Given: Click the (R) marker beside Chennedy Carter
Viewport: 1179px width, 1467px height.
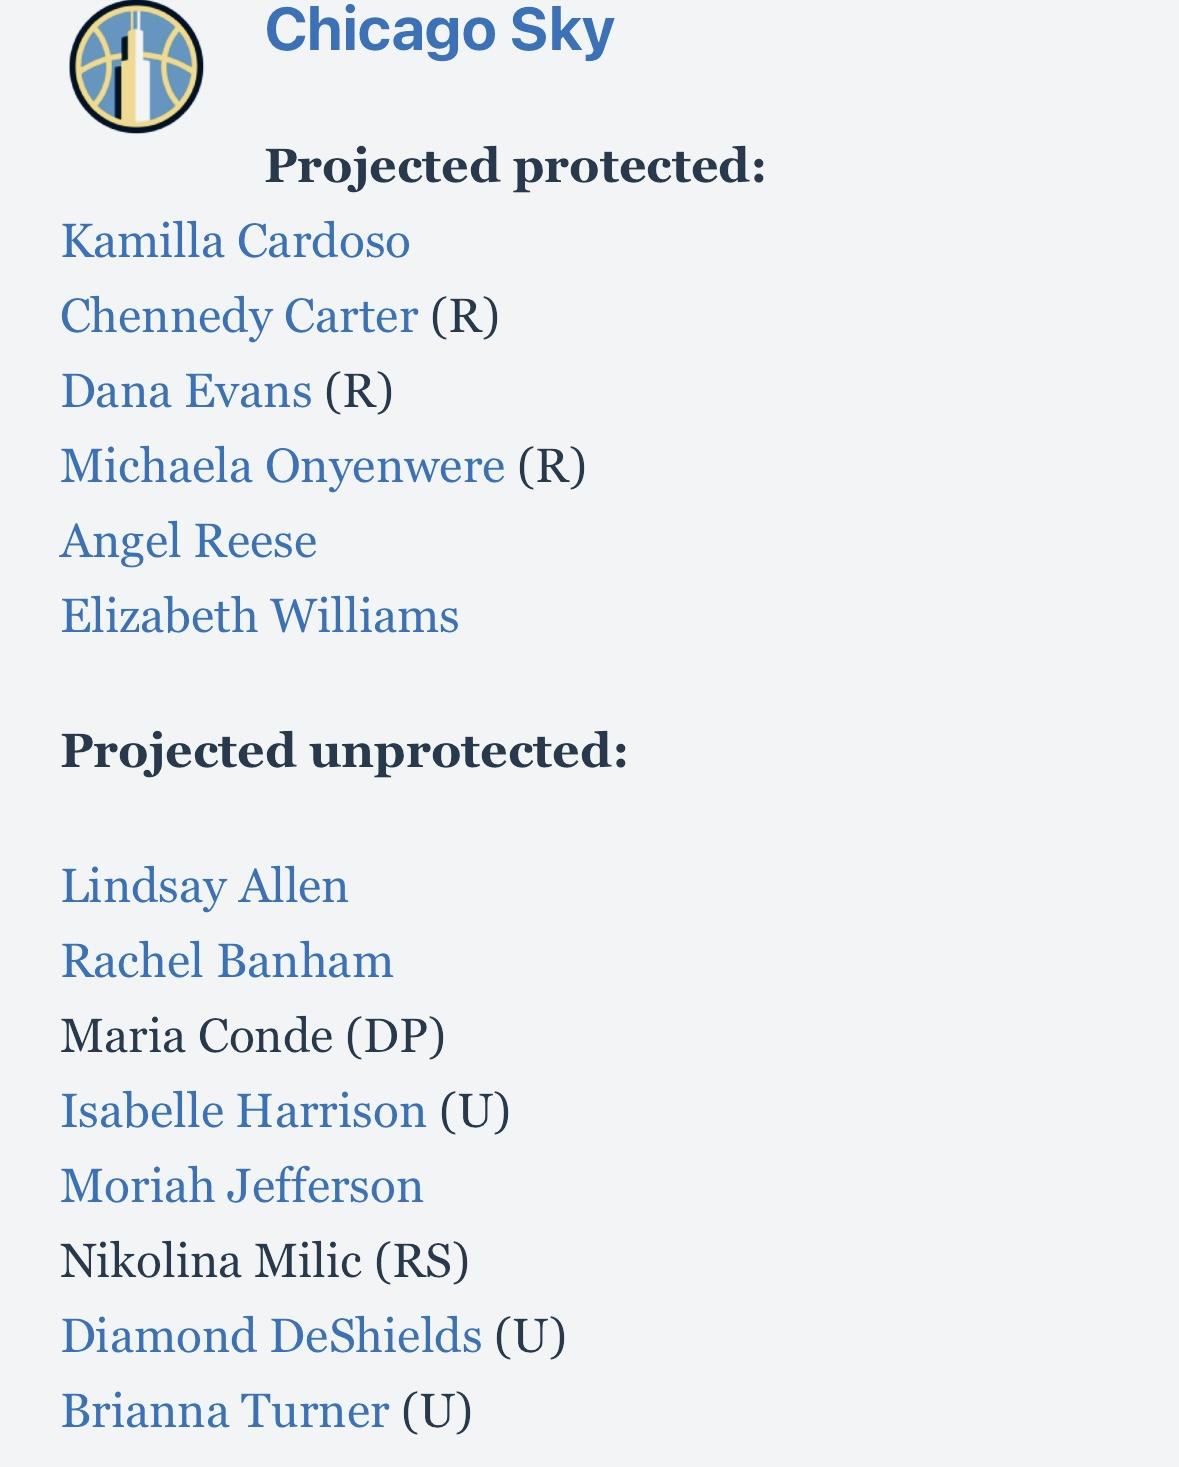Looking at the screenshot, I should pyautogui.click(x=465, y=316).
